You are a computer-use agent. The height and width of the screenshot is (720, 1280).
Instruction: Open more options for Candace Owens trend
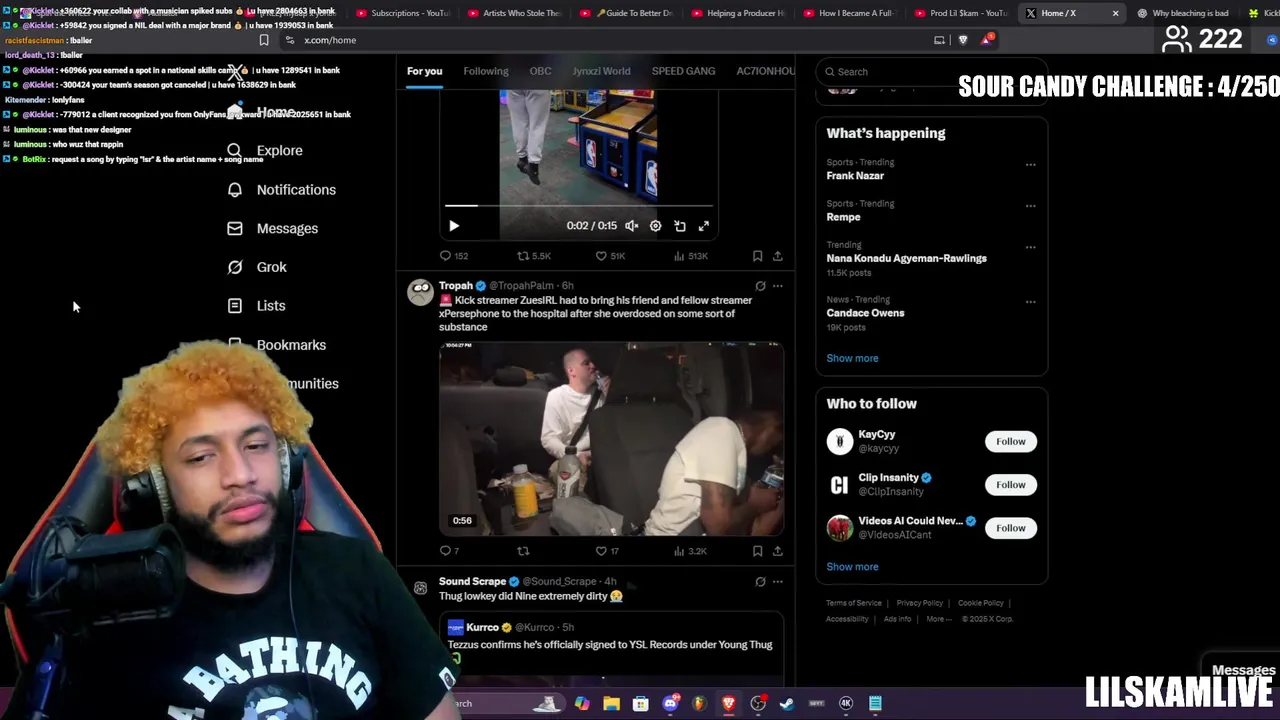[x=1030, y=301]
